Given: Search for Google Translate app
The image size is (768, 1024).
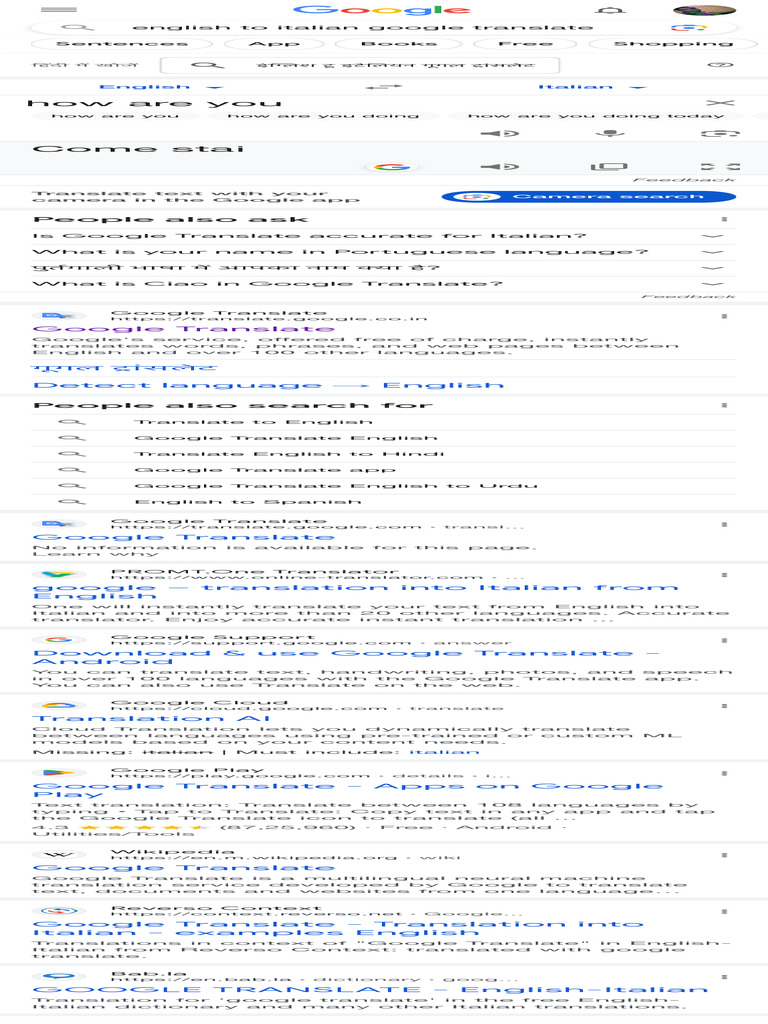Looking at the screenshot, I should click(383, 470).
